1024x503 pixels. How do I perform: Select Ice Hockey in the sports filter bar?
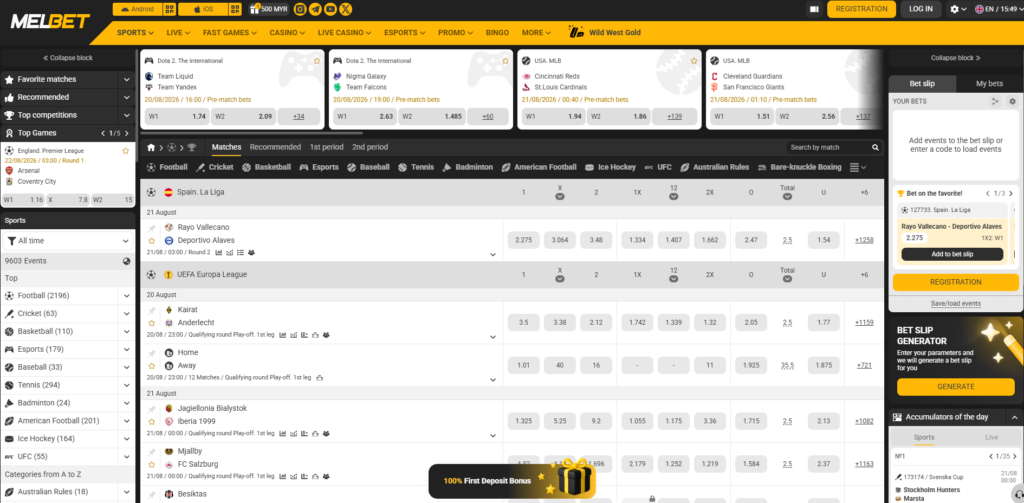coord(610,167)
